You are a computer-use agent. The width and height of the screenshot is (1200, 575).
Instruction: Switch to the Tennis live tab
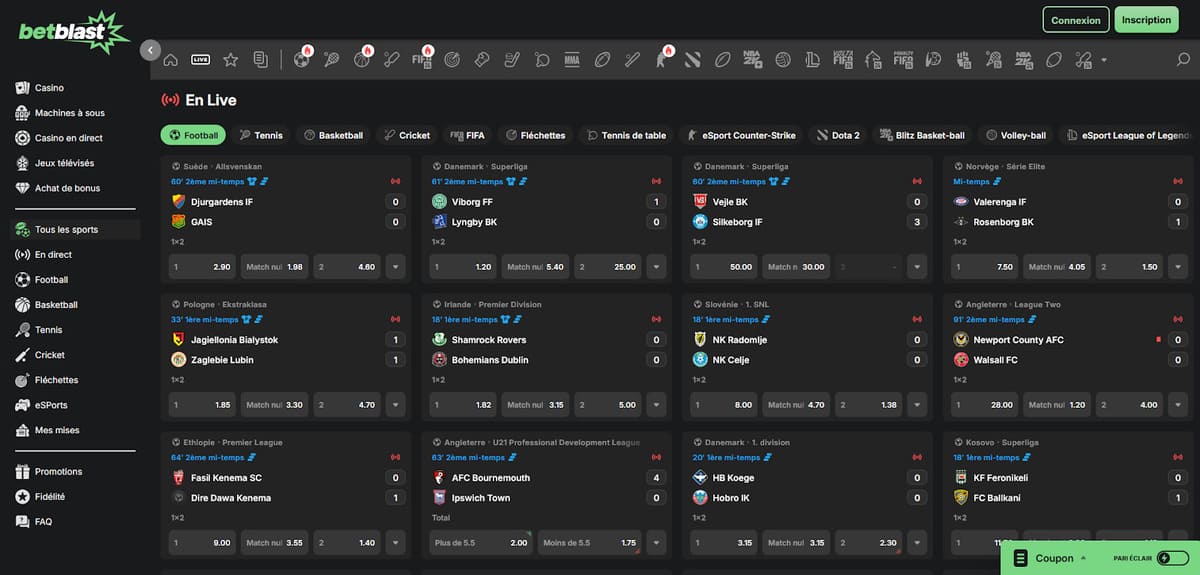click(260, 135)
